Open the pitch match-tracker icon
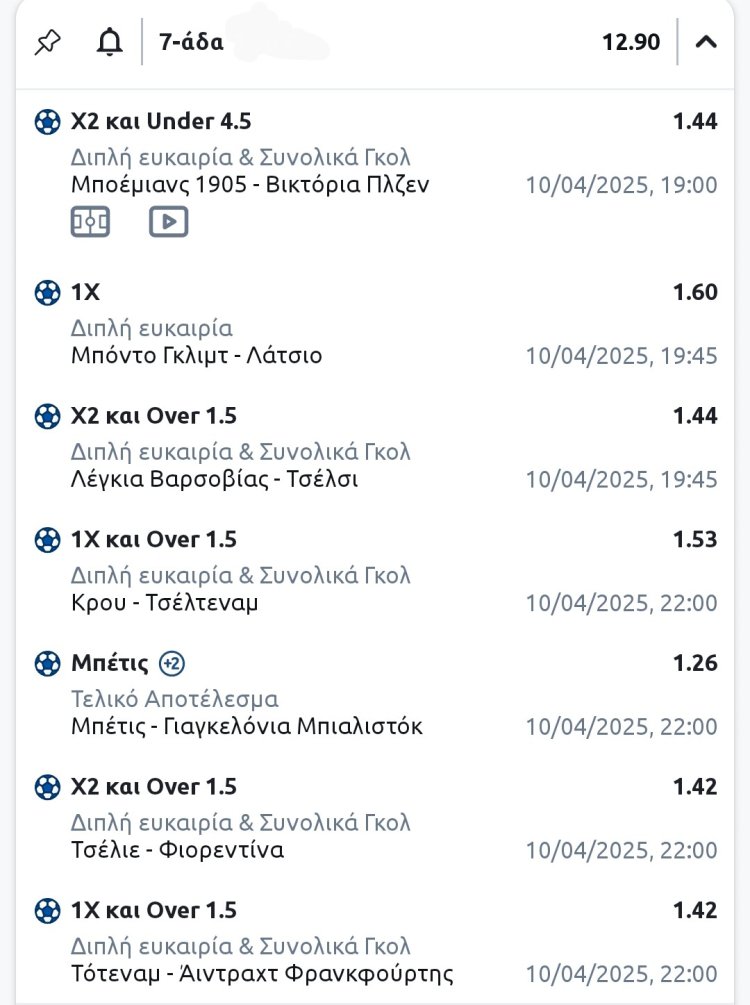750x1005 pixels. (90, 221)
